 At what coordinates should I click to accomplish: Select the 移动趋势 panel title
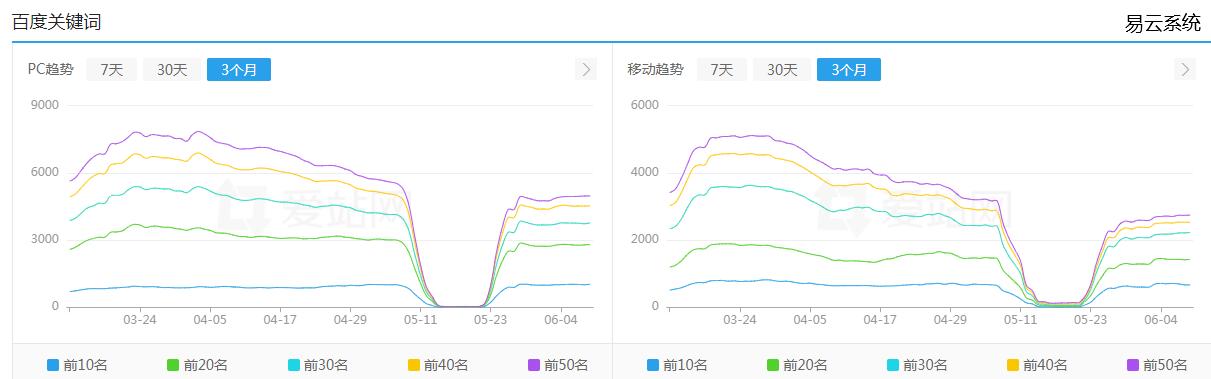(x=655, y=69)
